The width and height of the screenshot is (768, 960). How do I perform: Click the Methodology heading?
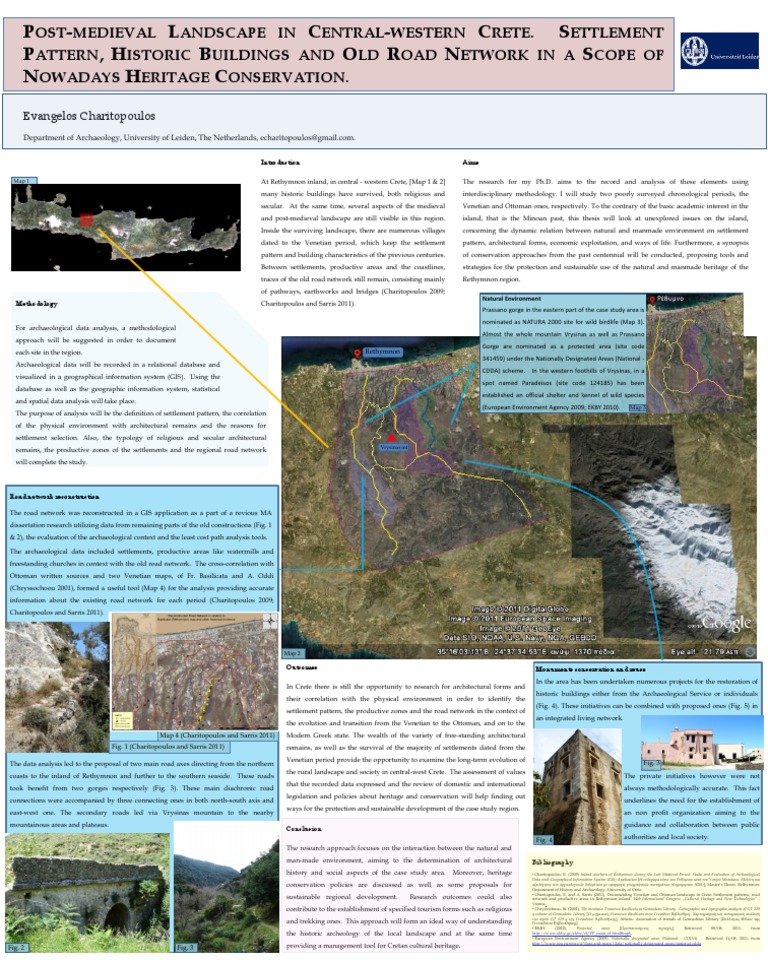coord(36,304)
